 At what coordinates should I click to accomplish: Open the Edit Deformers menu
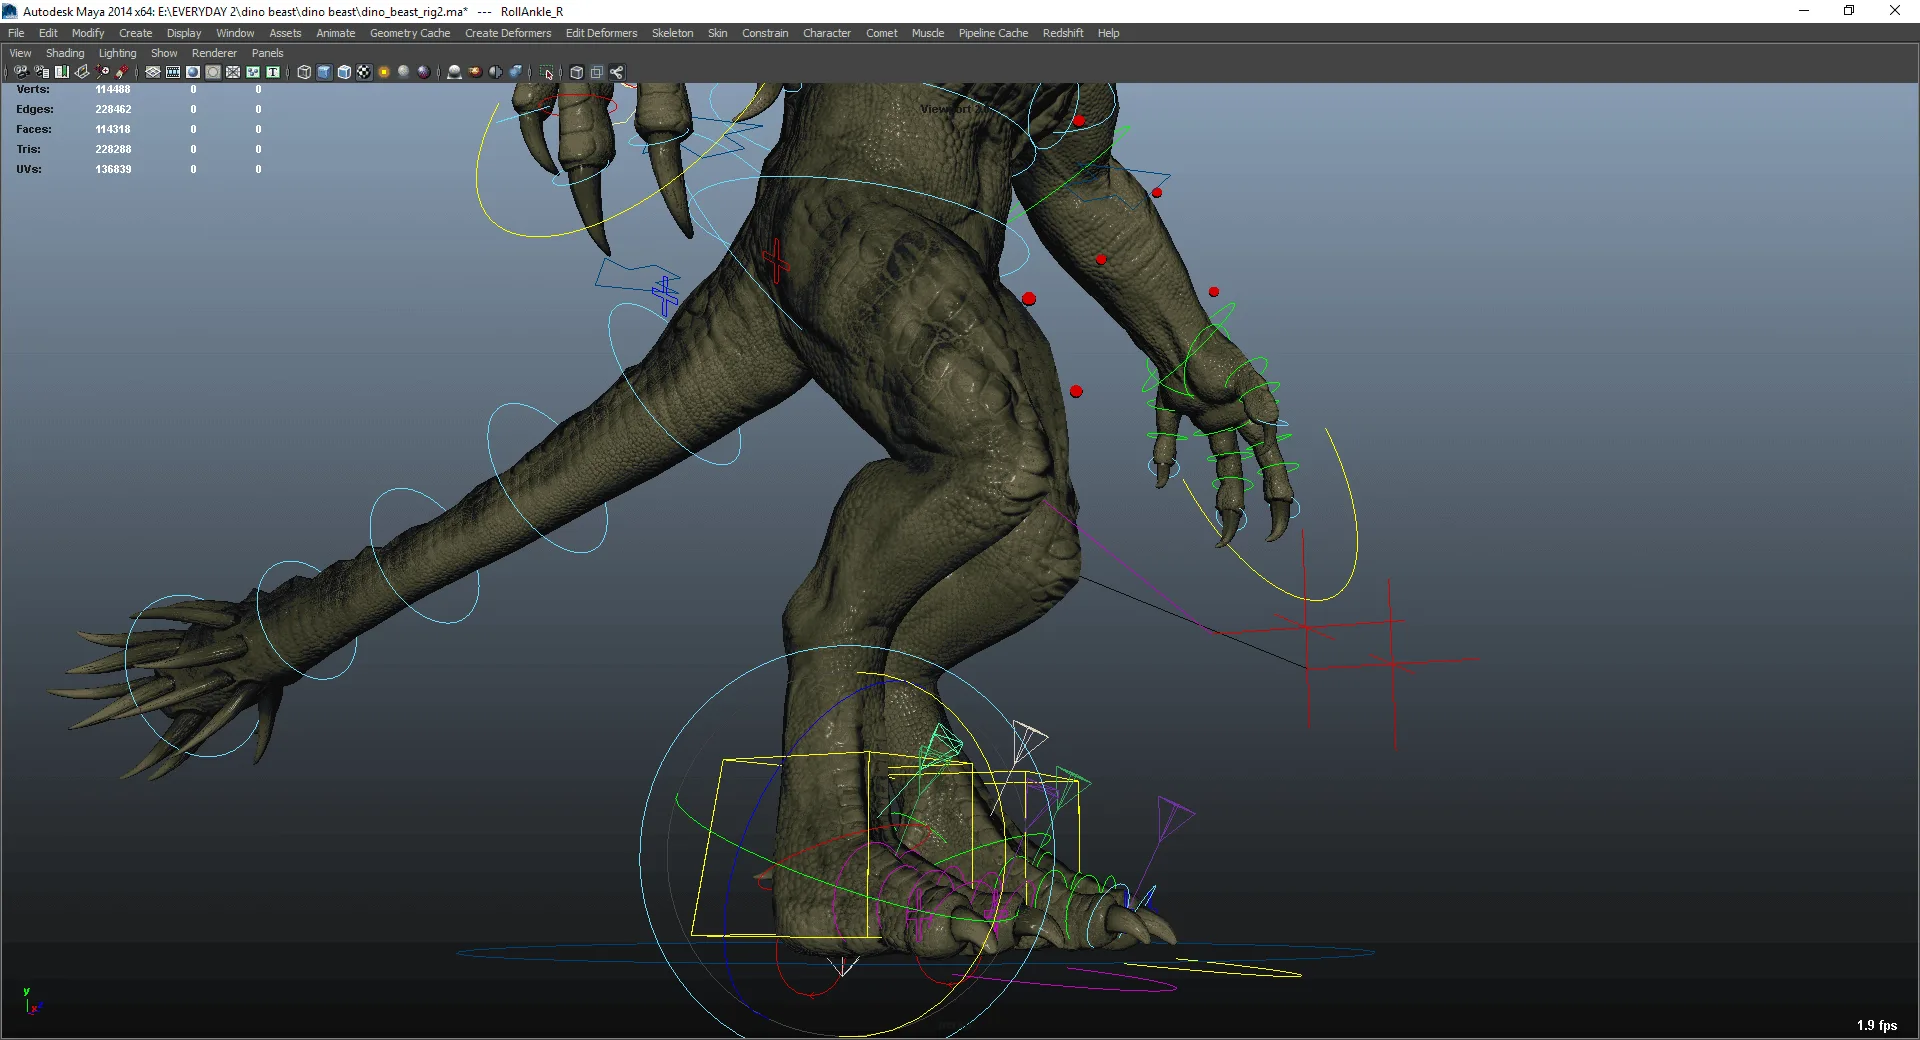(x=601, y=33)
